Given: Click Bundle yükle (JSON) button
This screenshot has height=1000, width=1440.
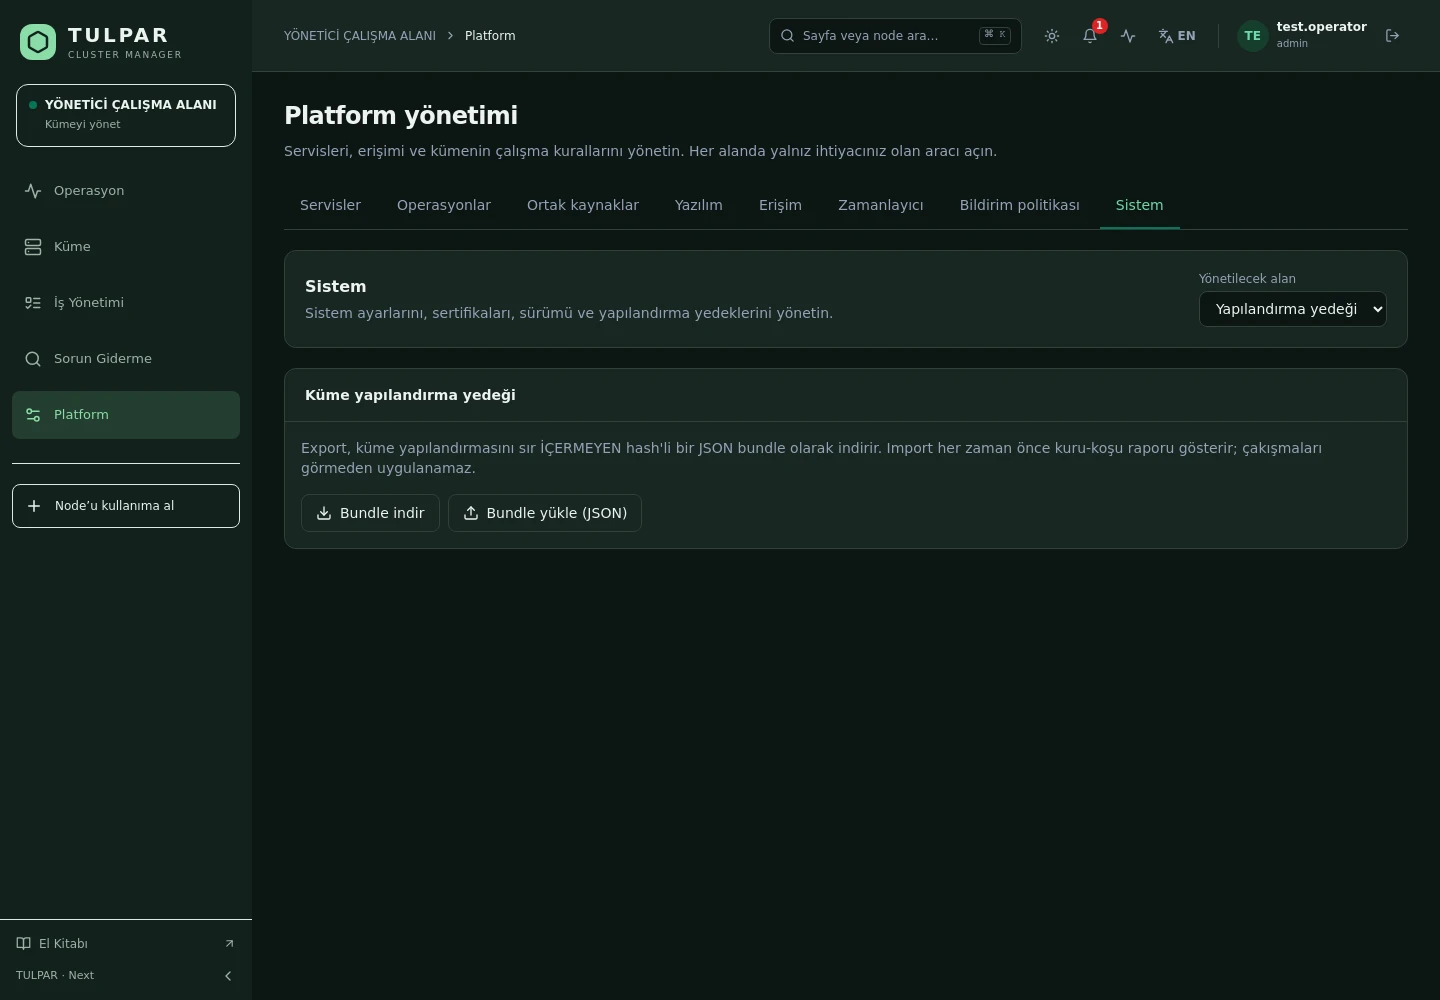Looking at the screenshot, I should click(x=545, y=513).
